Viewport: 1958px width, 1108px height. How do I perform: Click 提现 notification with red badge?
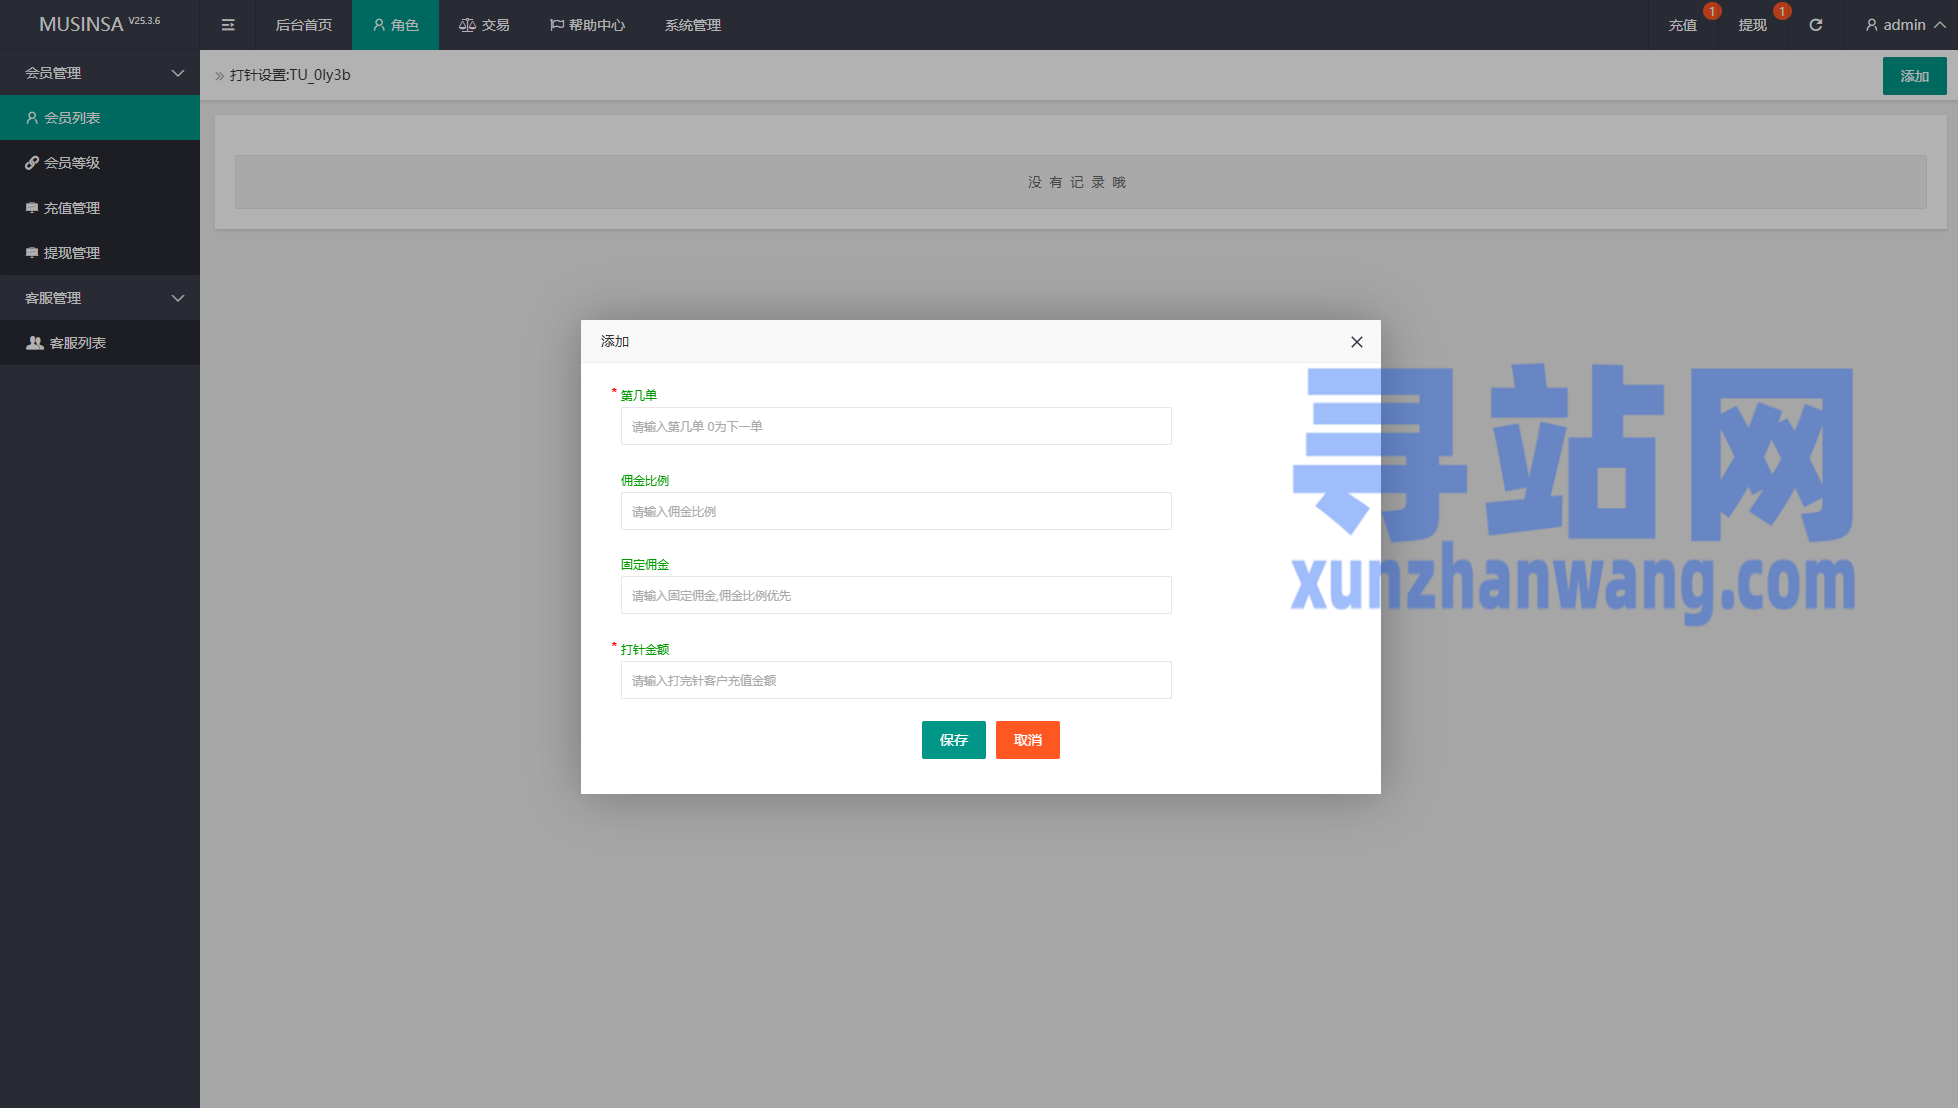click(x=1752, y=25)
